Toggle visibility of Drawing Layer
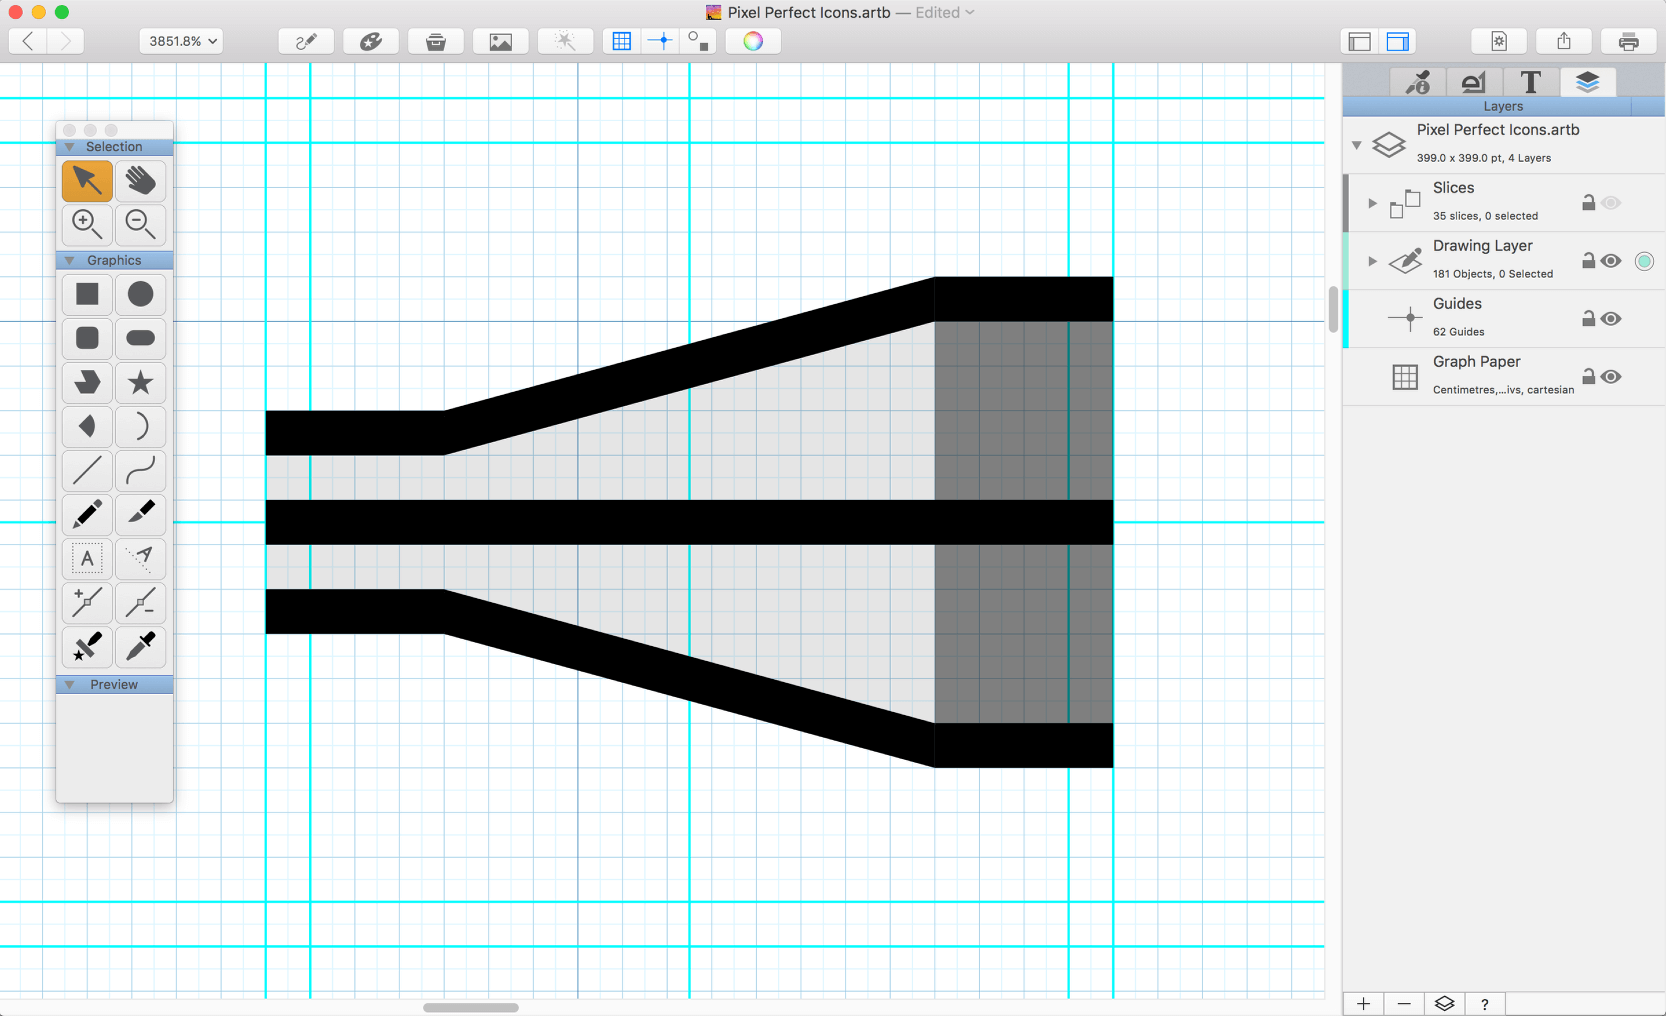The height and width of the screenshot is (1016, 1666). 1610,261
